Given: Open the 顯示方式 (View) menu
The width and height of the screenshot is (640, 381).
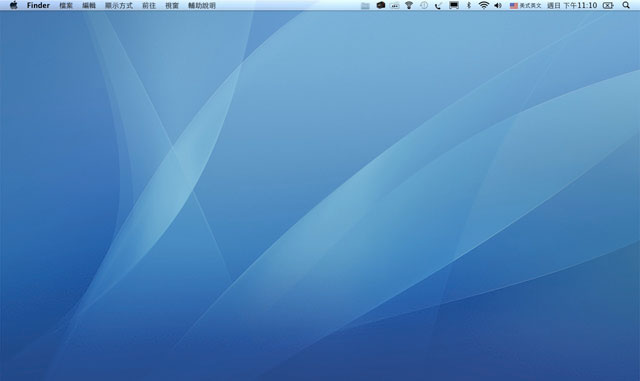Looking at the screenshot, I should pyautogui.click(x=119, y=6).
